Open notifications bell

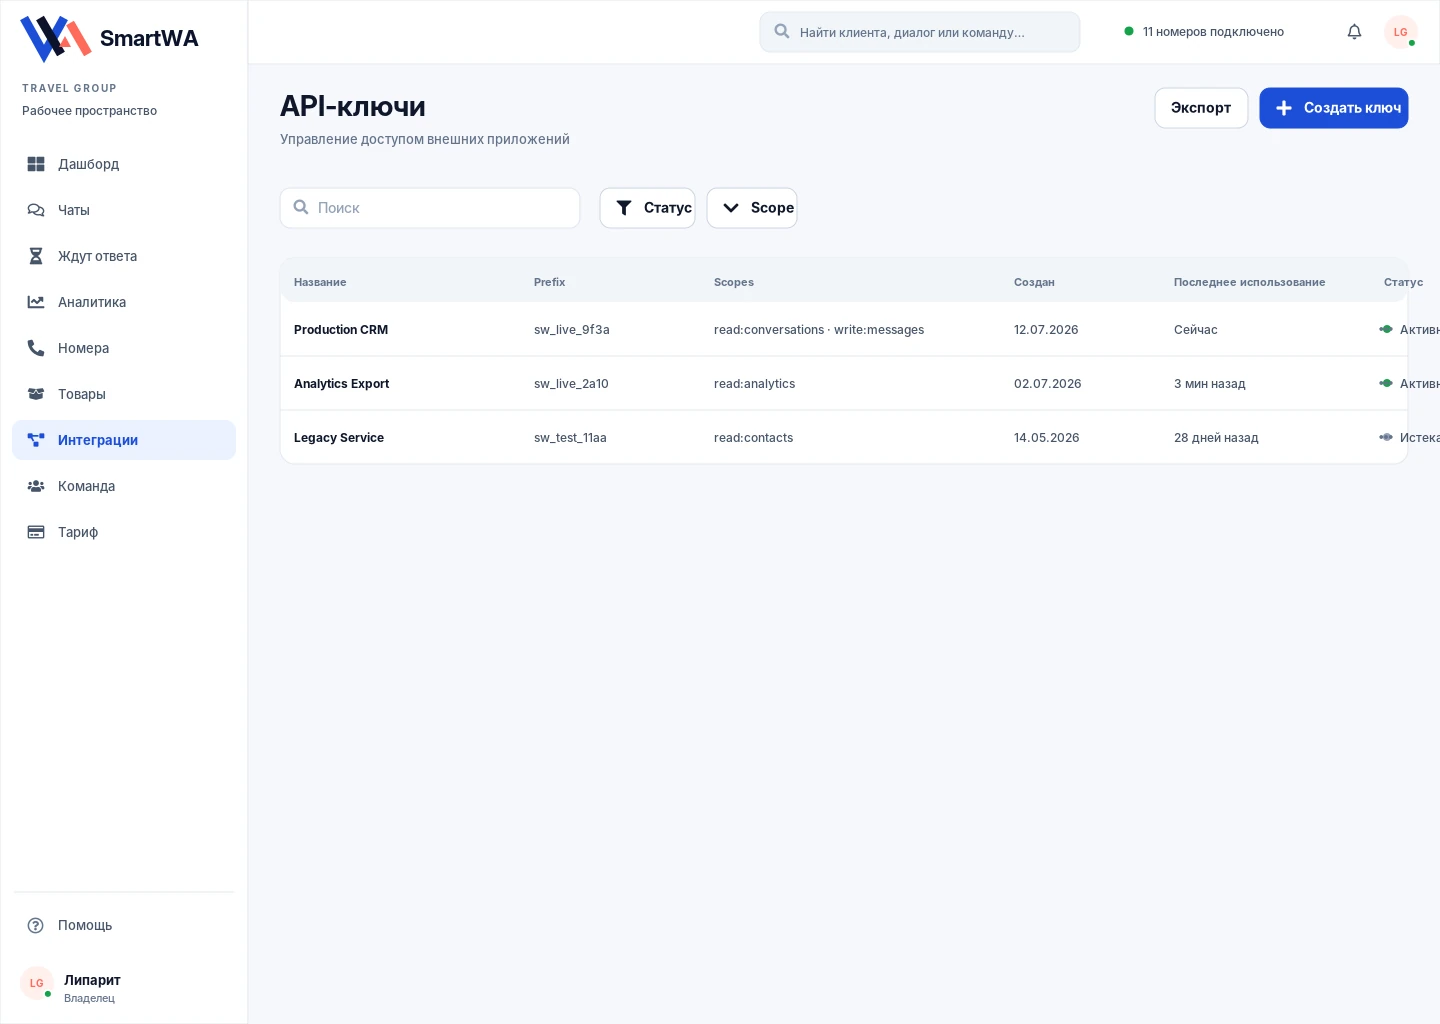coord(1354,32)
